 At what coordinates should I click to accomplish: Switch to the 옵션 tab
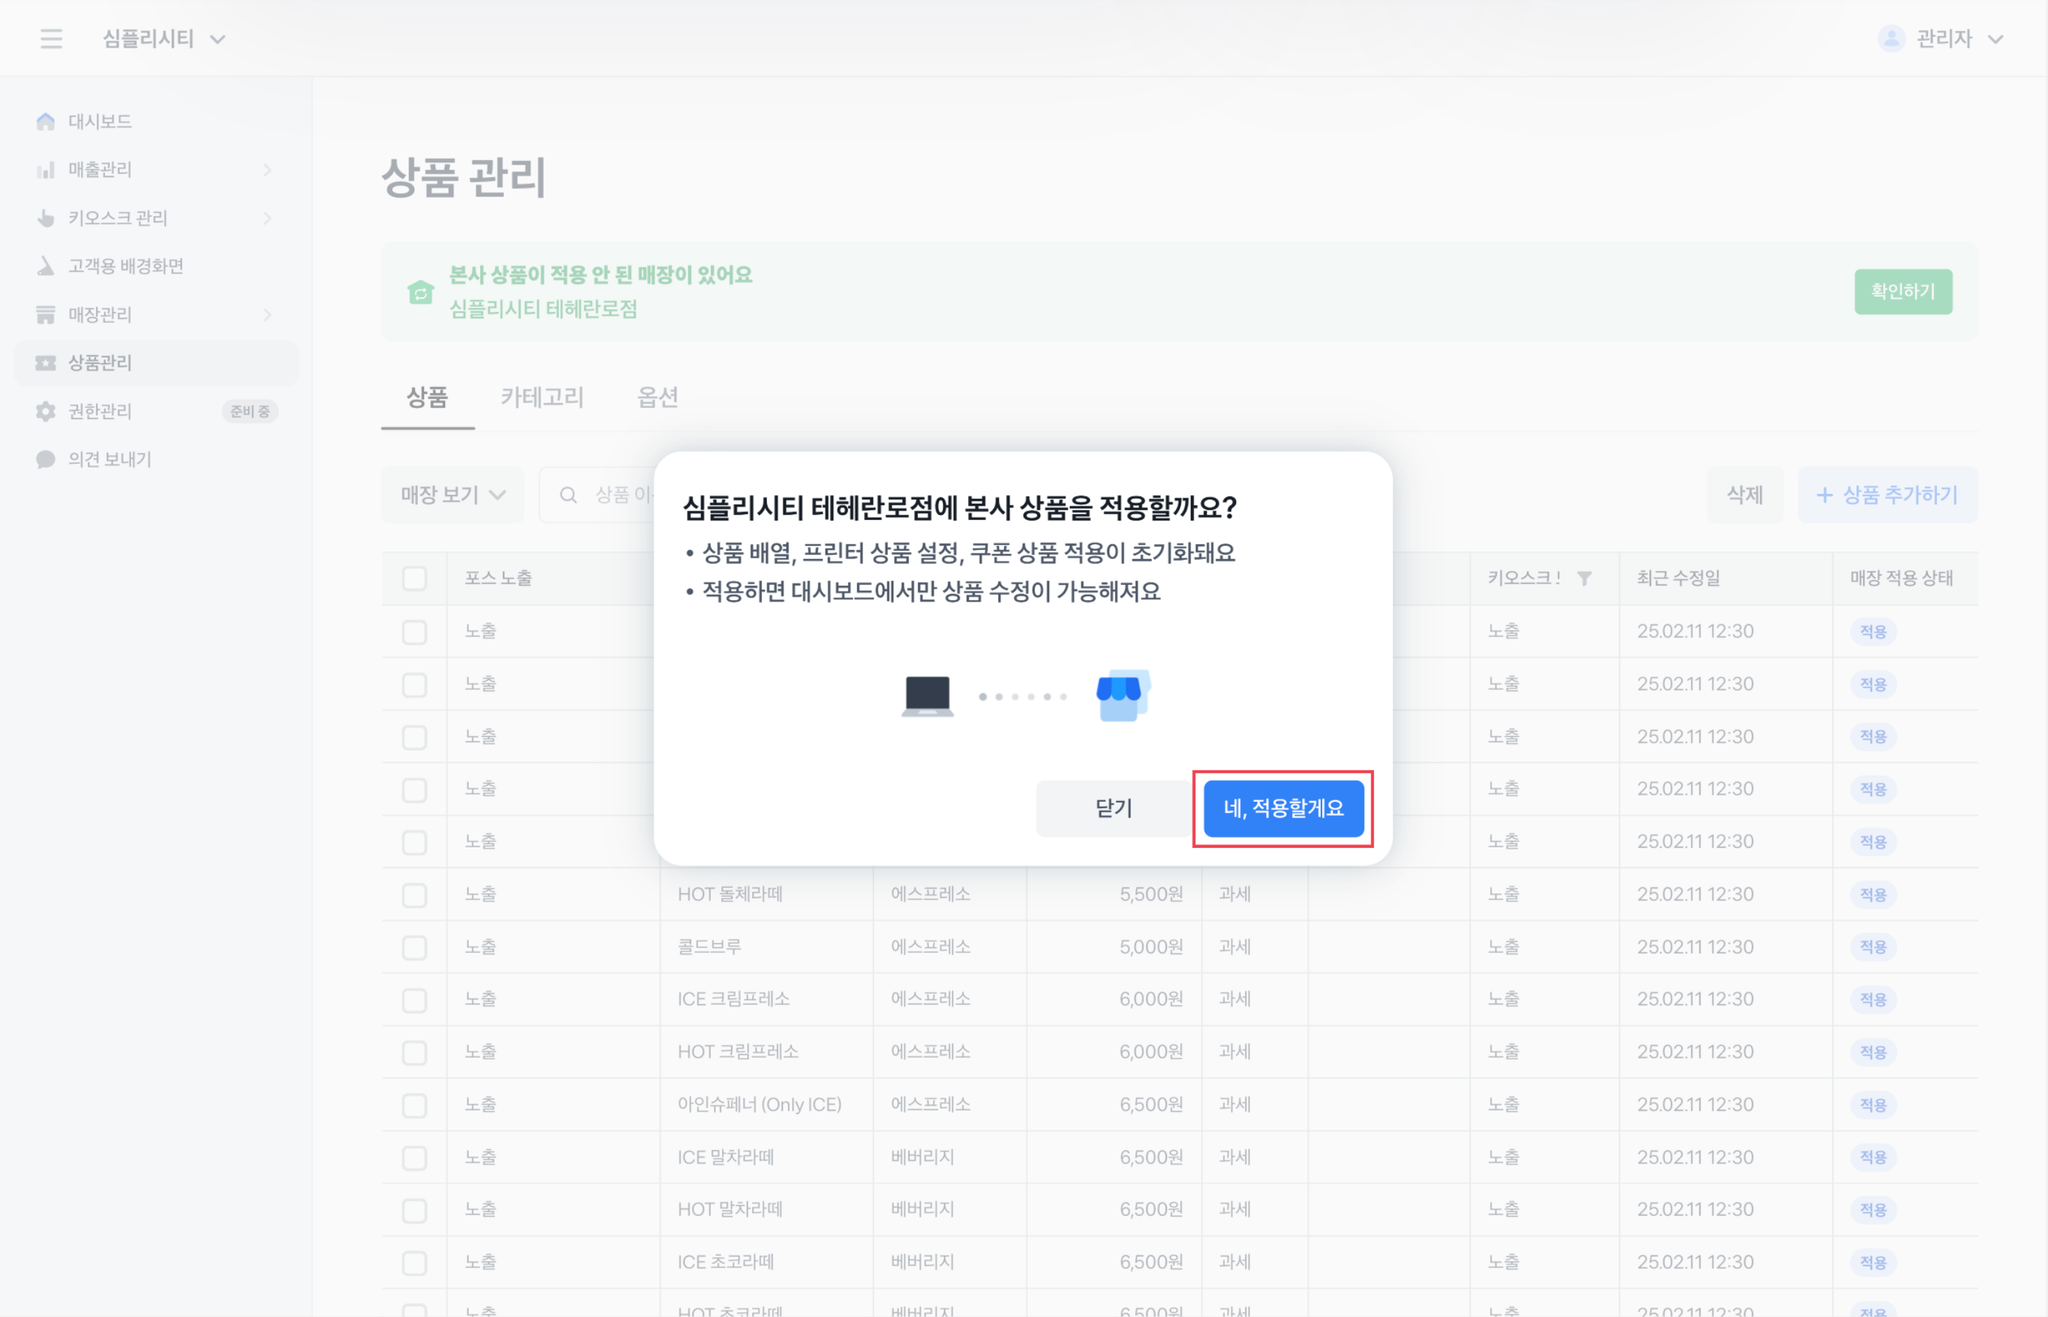click(x=658, y=398)
